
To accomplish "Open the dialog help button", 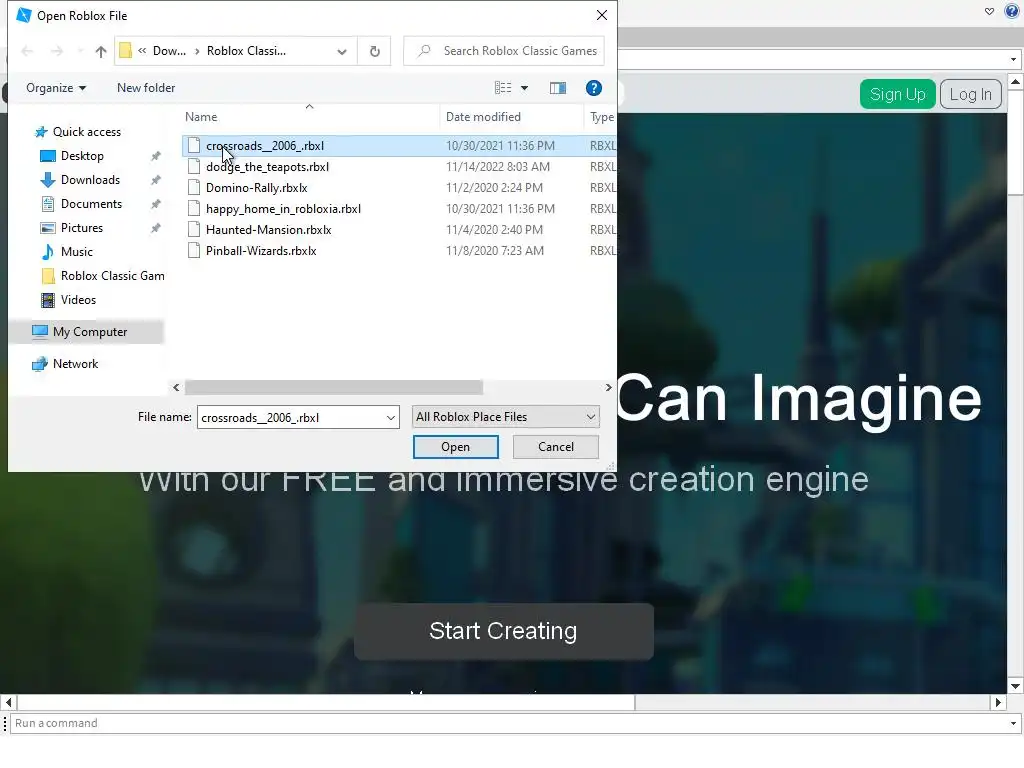I will (593, 88).
